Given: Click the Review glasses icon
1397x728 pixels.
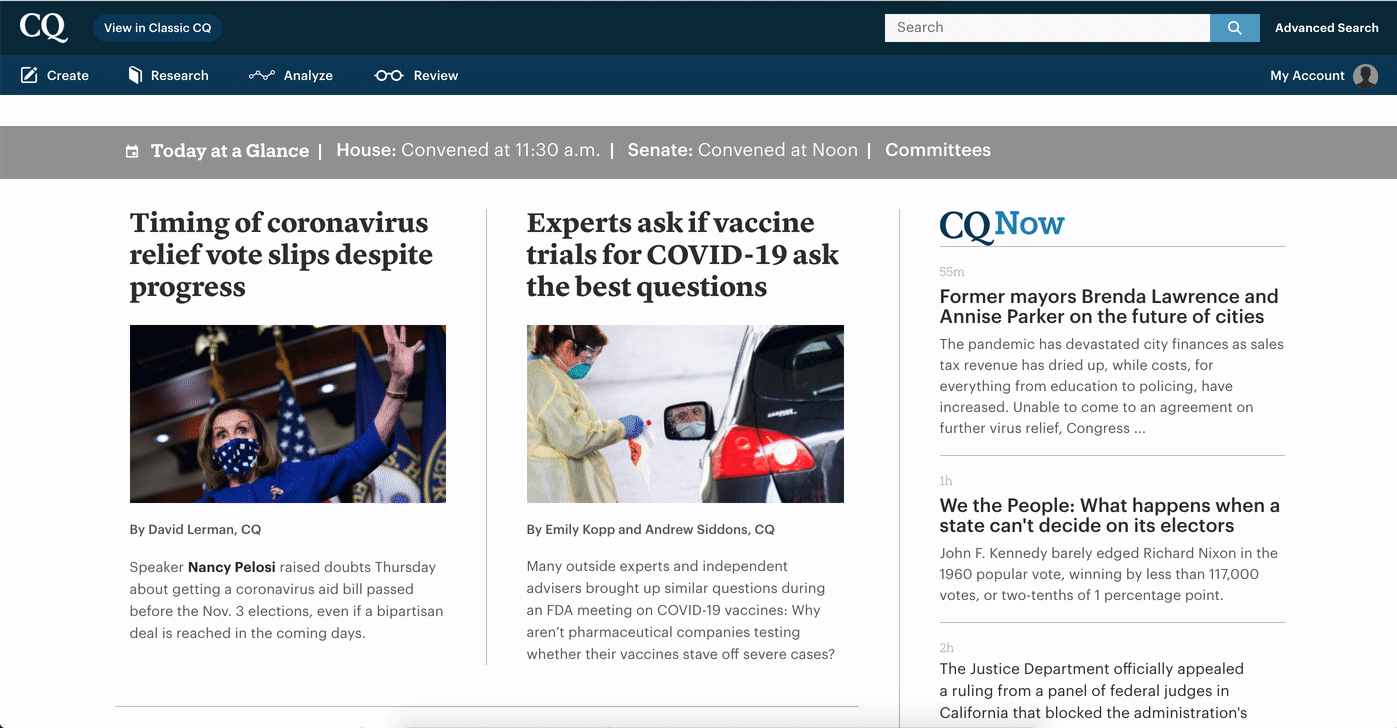Looking at the screenshot, I should (x=388, y=75).
